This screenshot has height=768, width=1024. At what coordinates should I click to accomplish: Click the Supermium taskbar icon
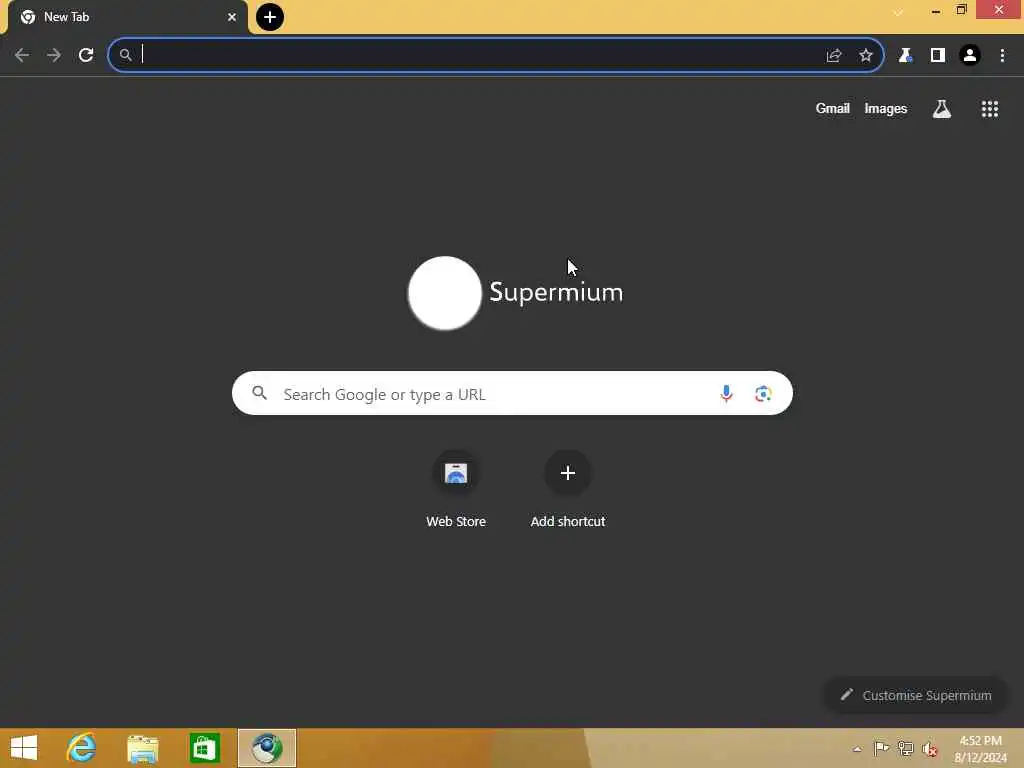[x=267, y=748]
